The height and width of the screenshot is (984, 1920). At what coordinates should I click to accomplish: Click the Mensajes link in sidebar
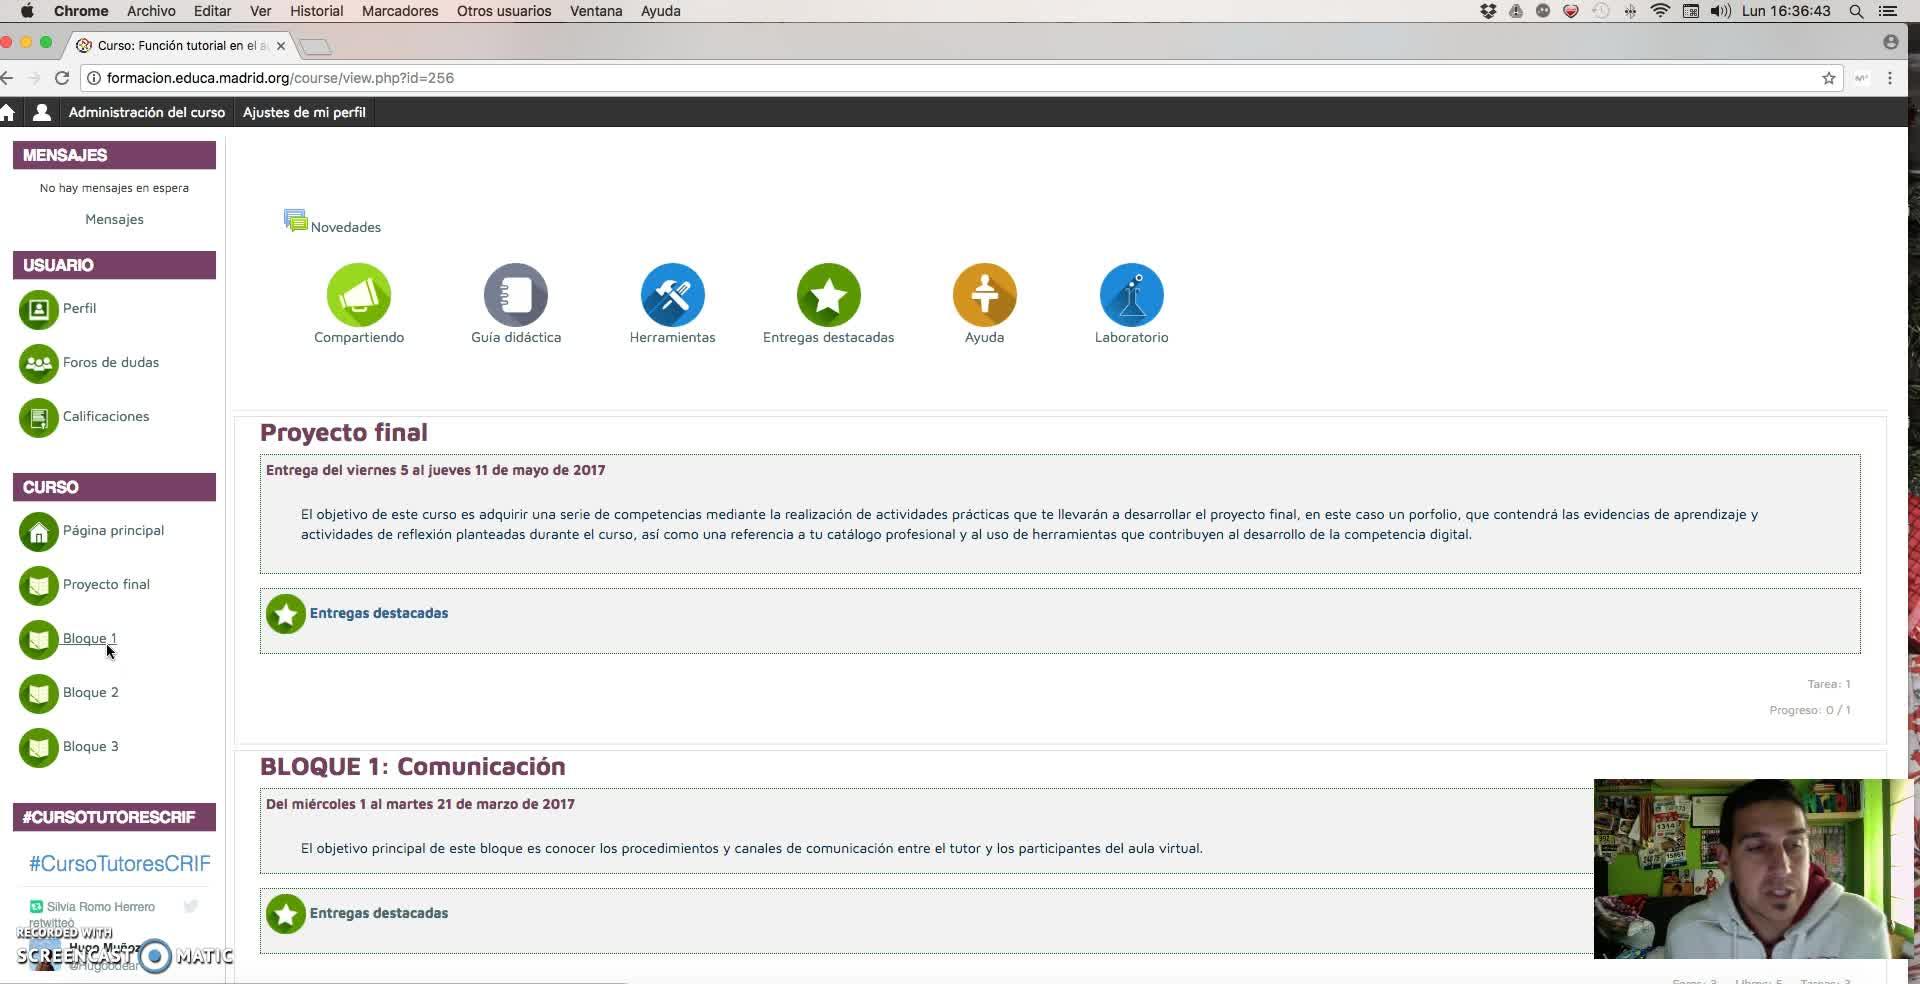tap(114, 219)
